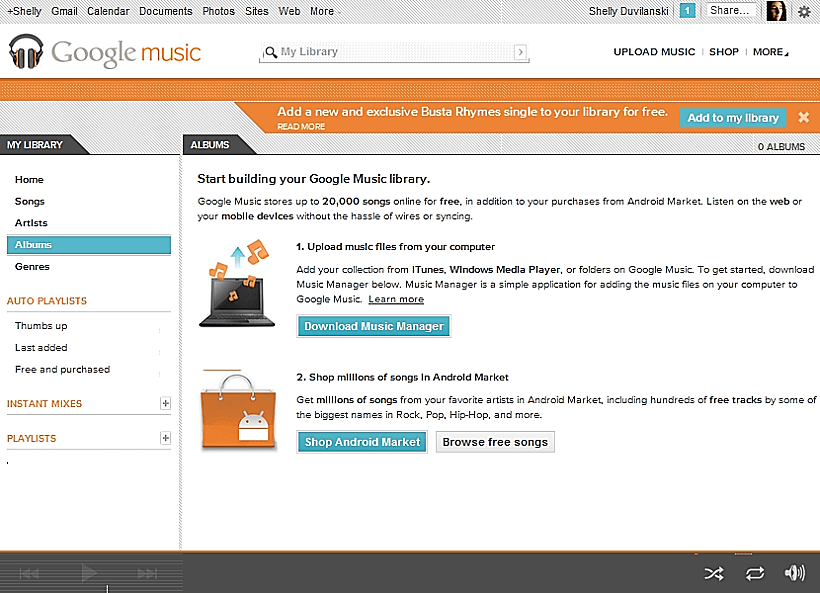The image size is (820, 593).
Task: Open the MORE dropdown in header
Action: (x=770, y=52)
